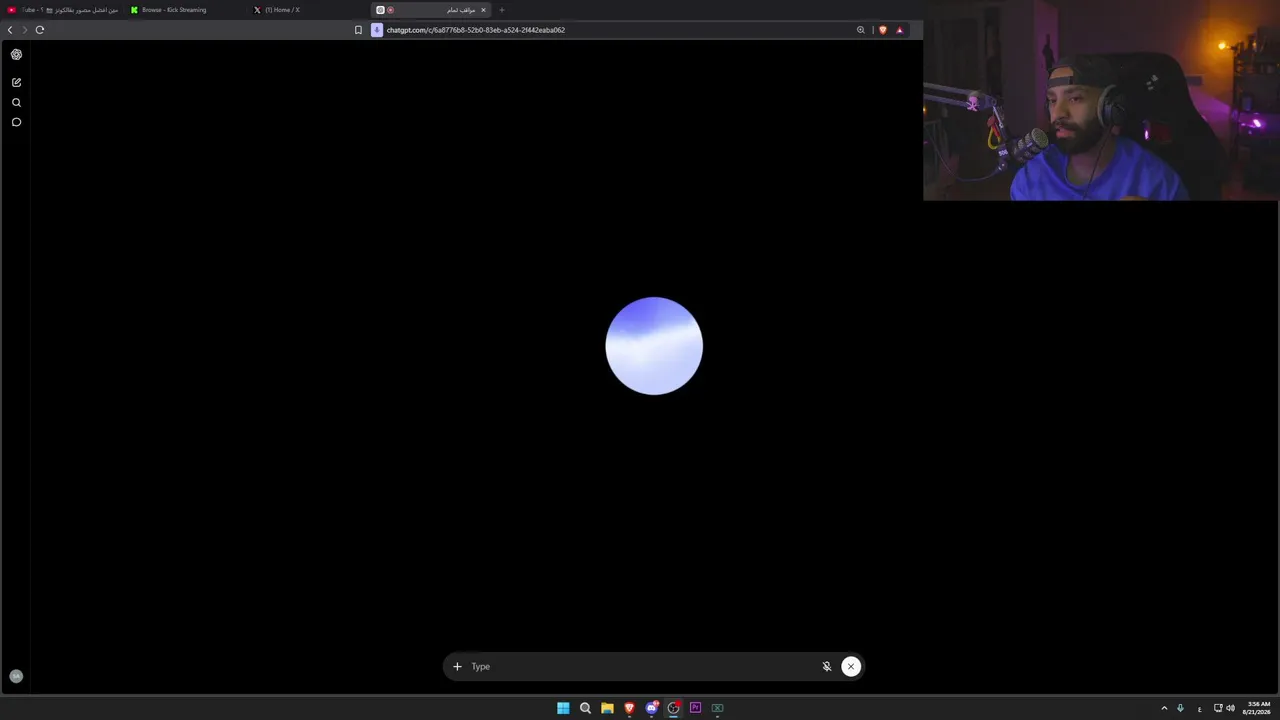Open network settings from the tray icon

click(1218, 708)
